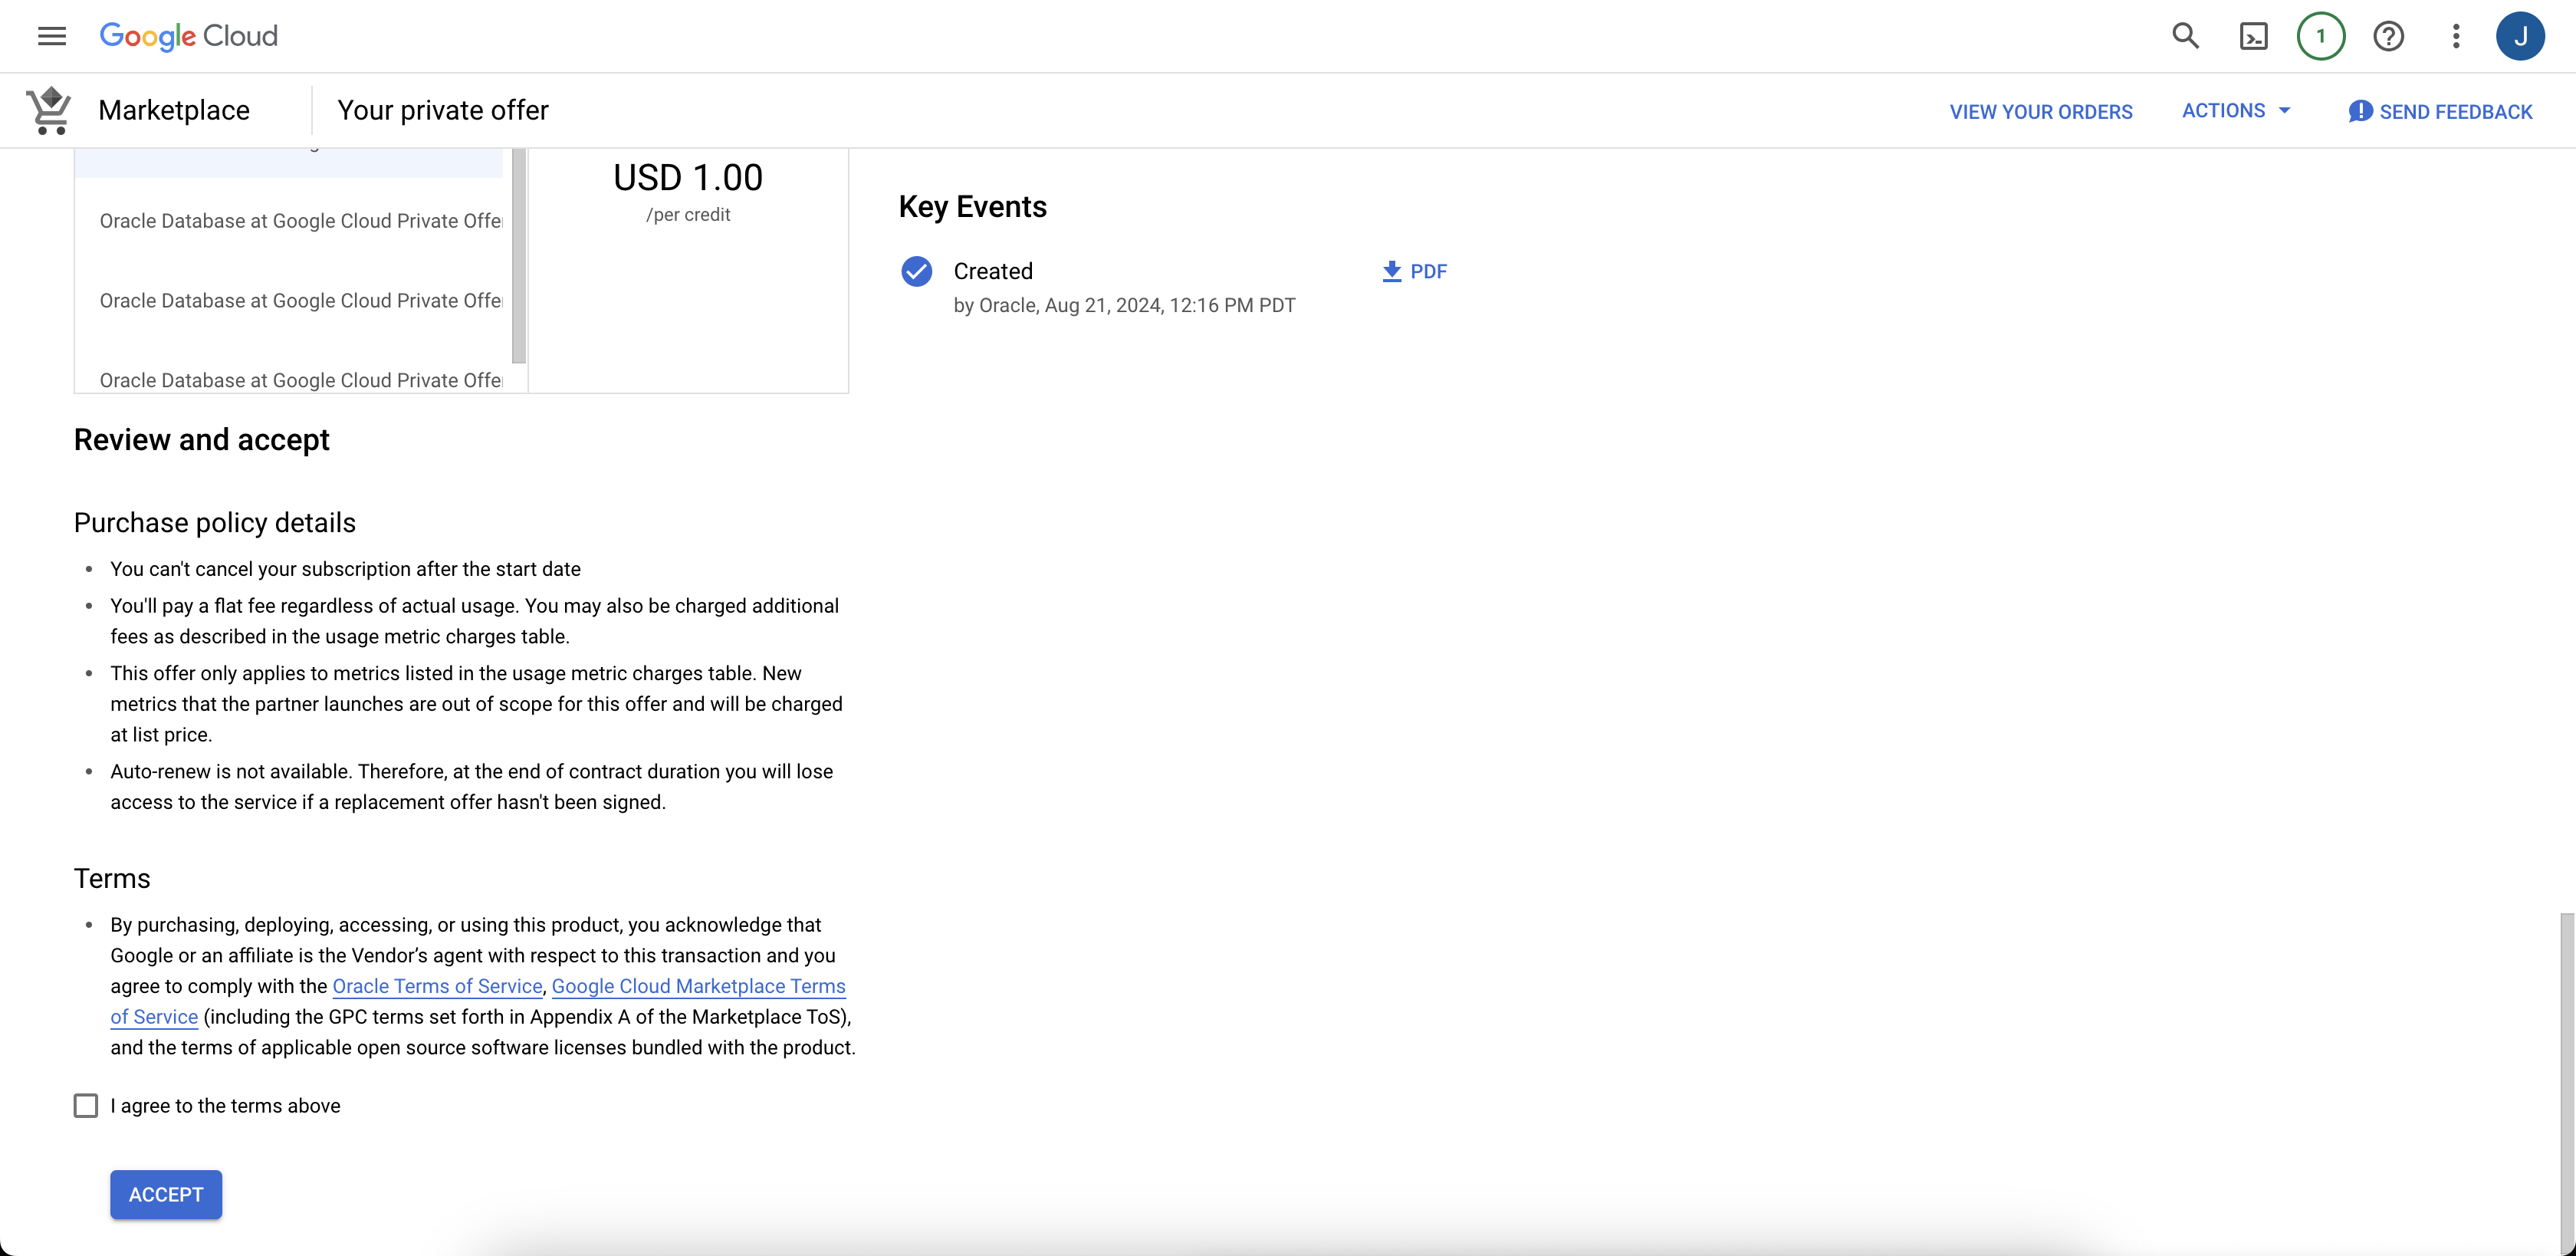Open the search panel
Viewport: 2576px width, 1256px height.
2185,36
